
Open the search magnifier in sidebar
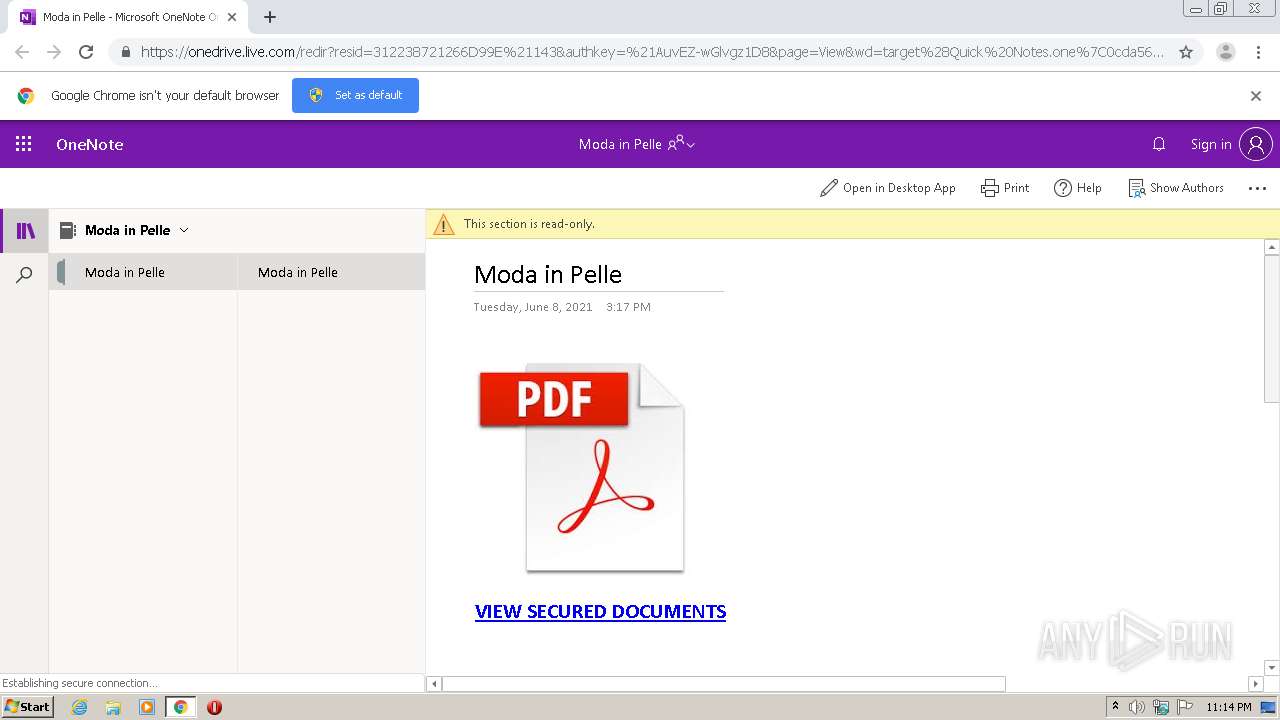(25, 275)
